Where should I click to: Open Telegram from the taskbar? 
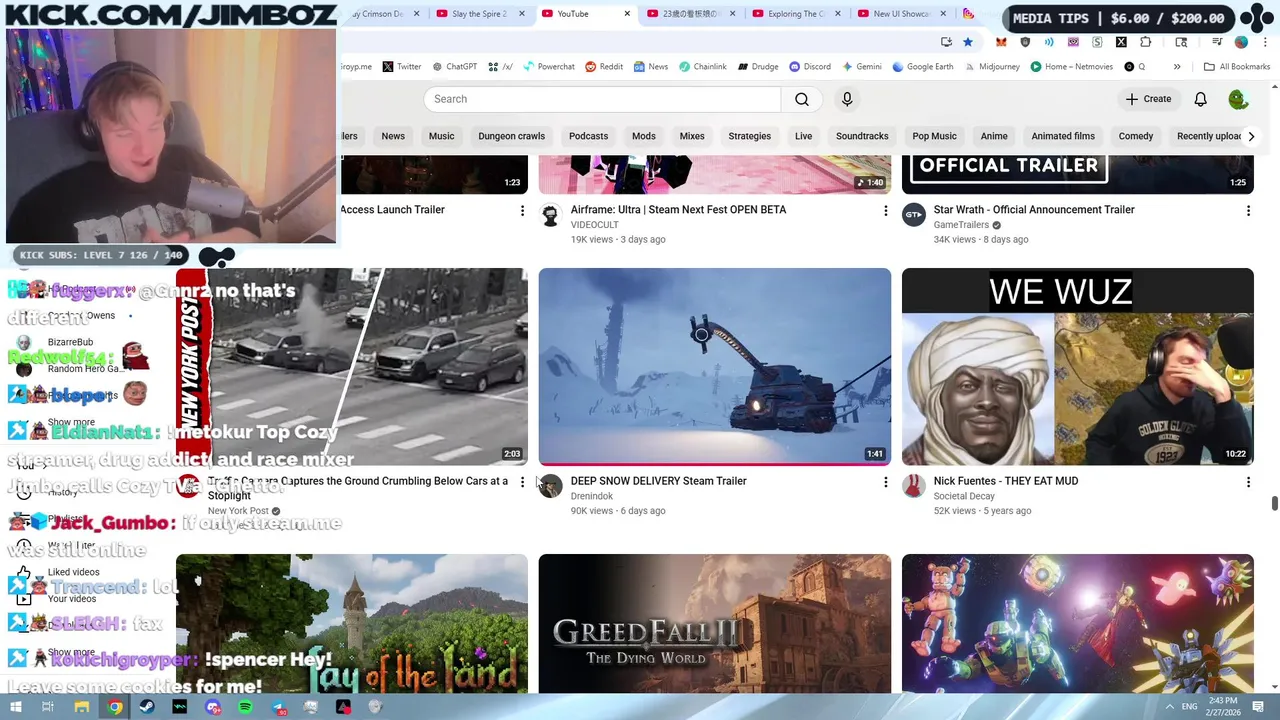pyautogui.click(x=278, y=707)
